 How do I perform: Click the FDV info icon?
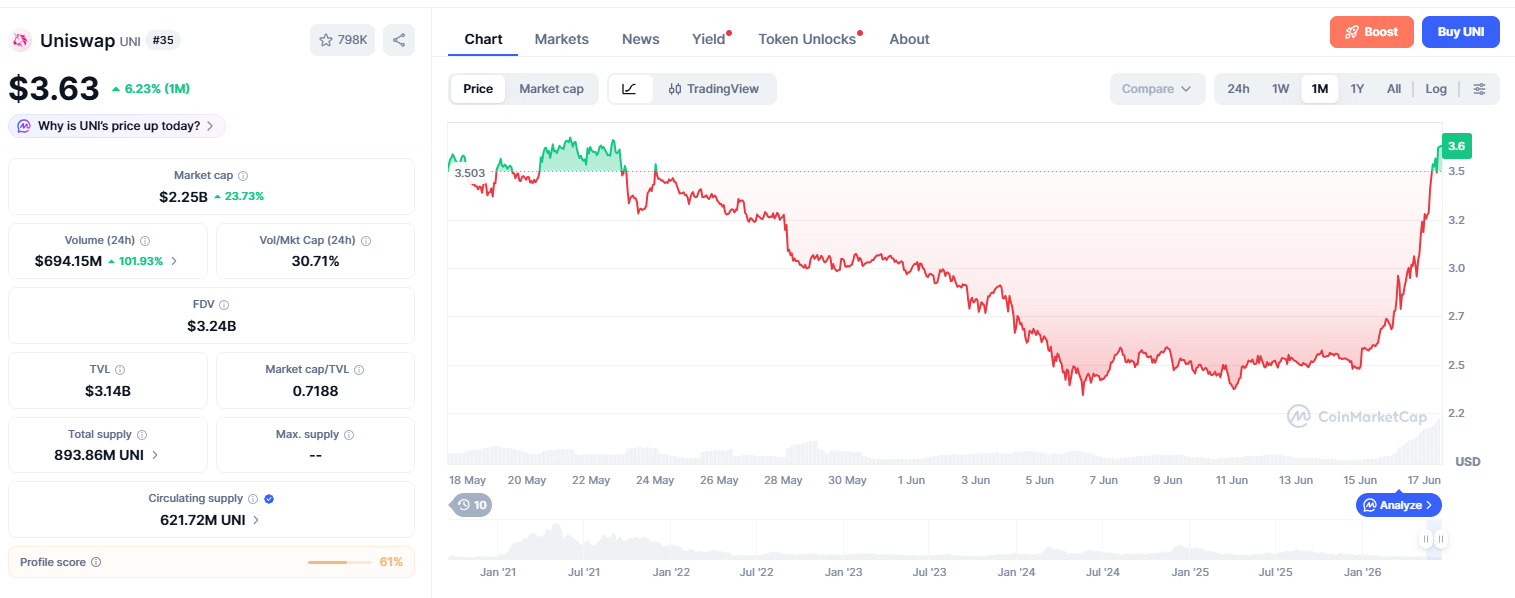click(224, 305)
